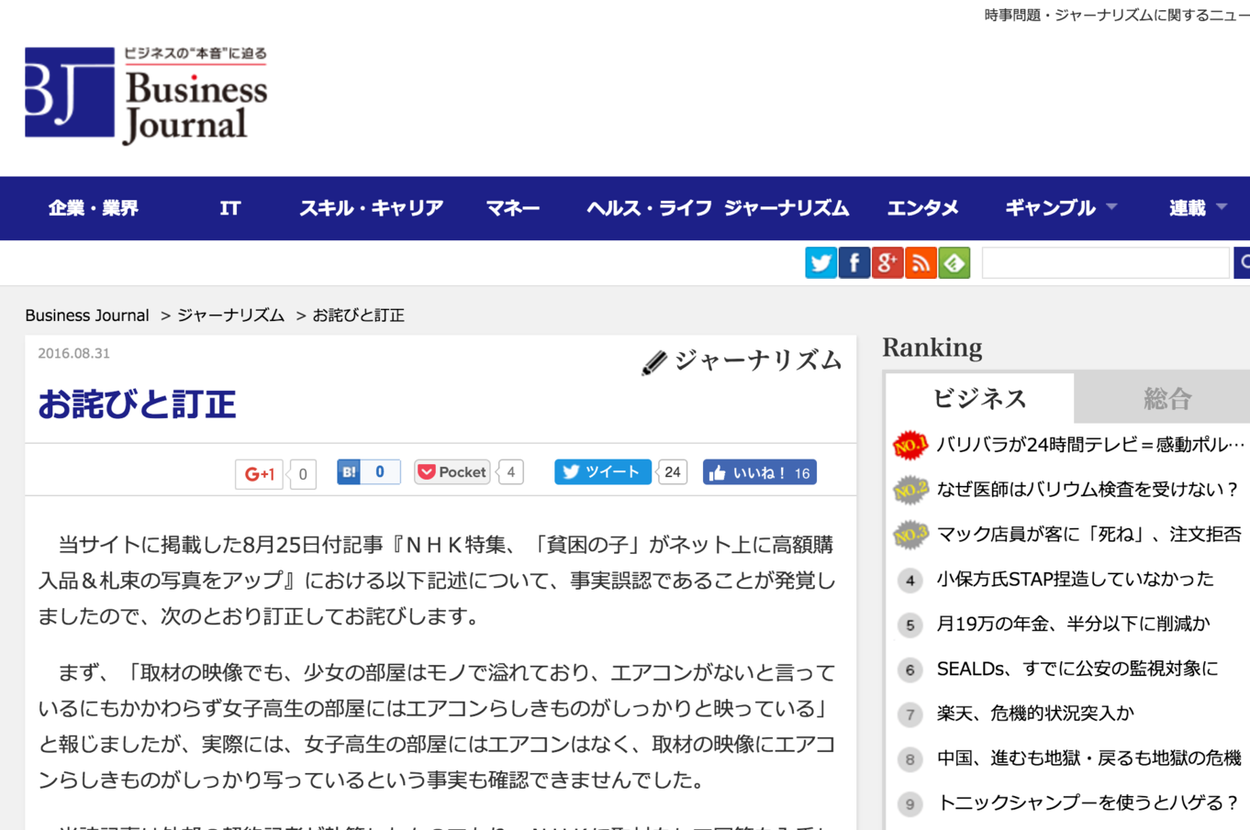Click the Twitter icon in header
This screenshot has height=830, width=1250.
(821, 263)
